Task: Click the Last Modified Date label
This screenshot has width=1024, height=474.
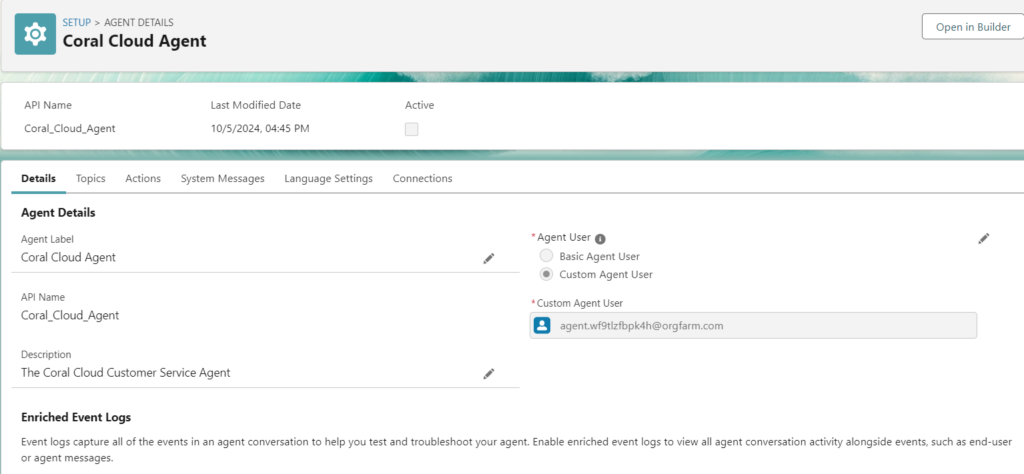Action: 256,105
